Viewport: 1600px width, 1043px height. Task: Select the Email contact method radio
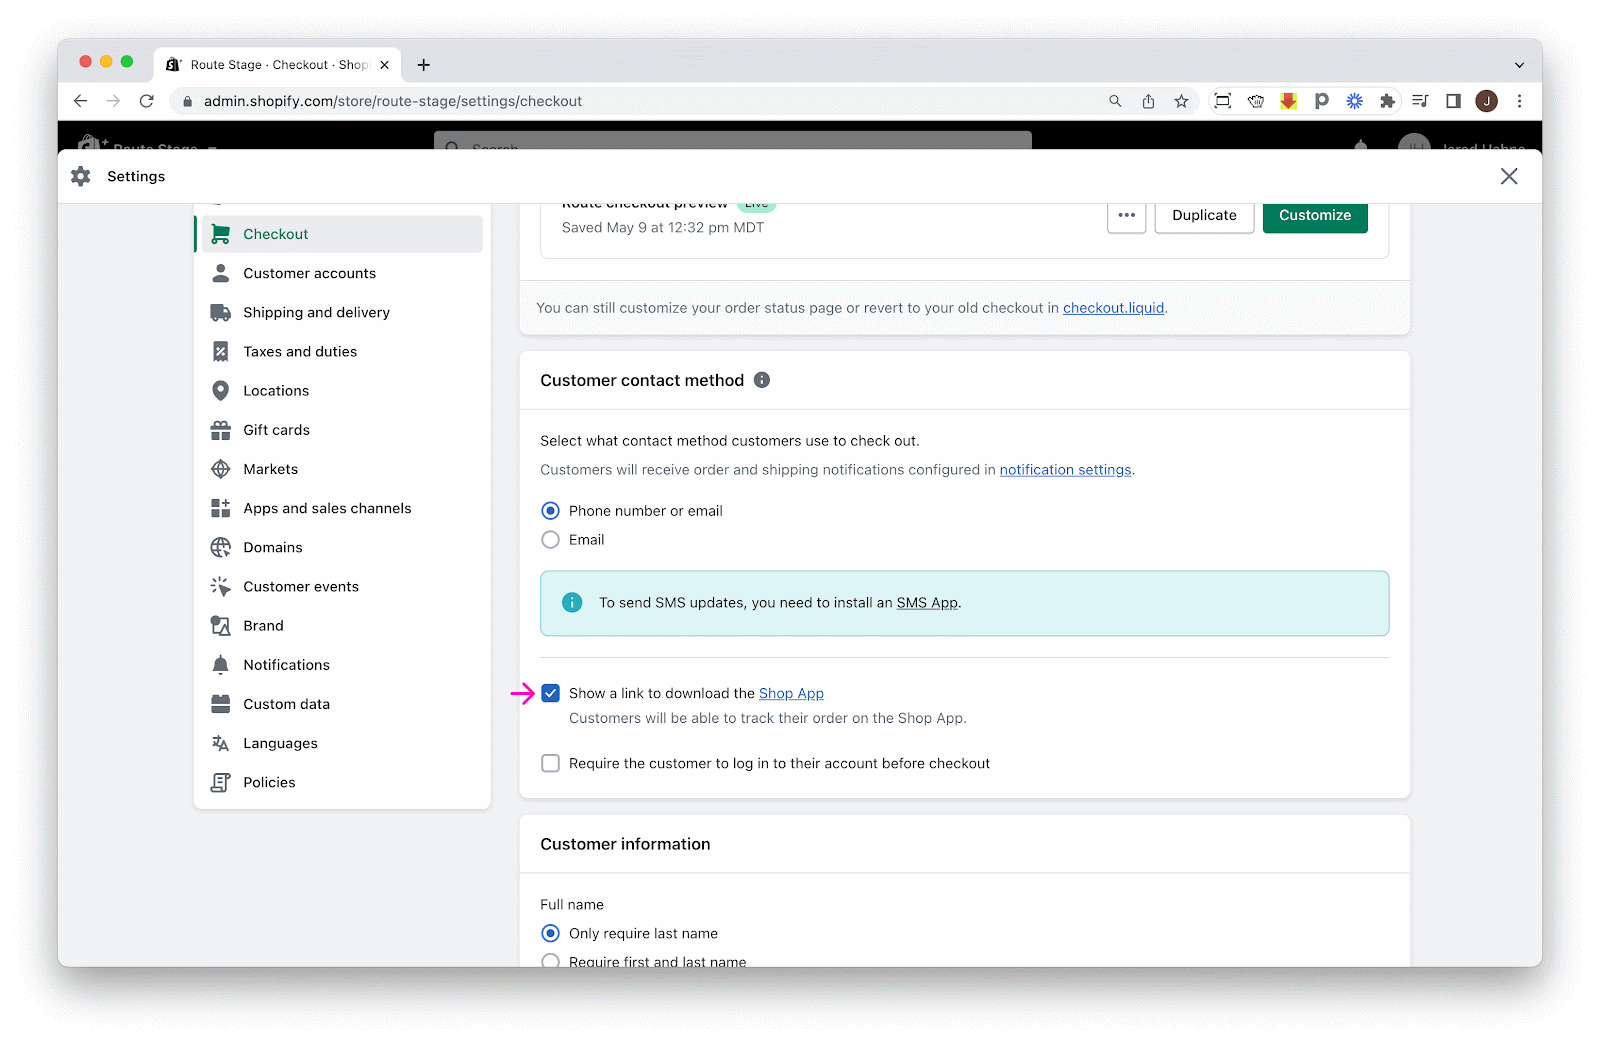coord(550,540)
